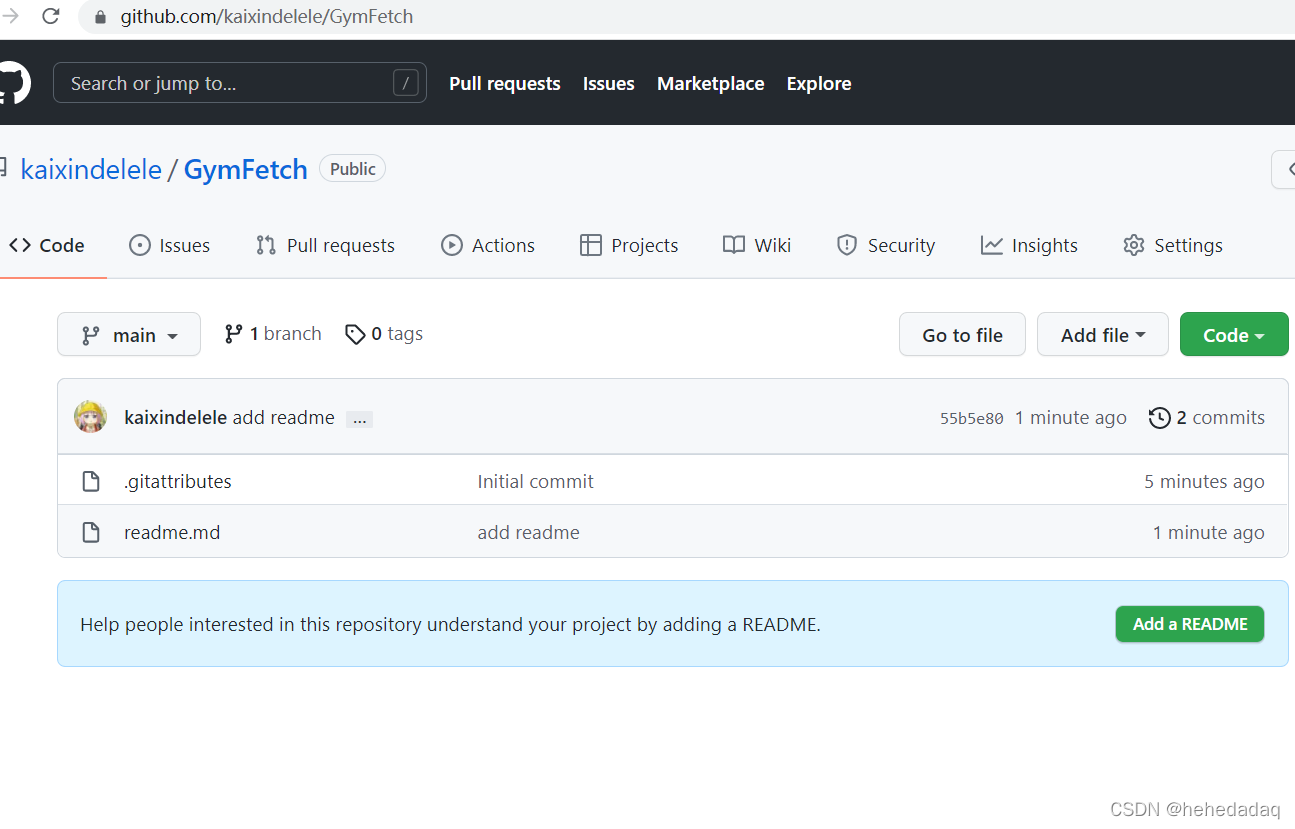
Task: Go to the repository Settings tab
Action: coord(1173,245)
